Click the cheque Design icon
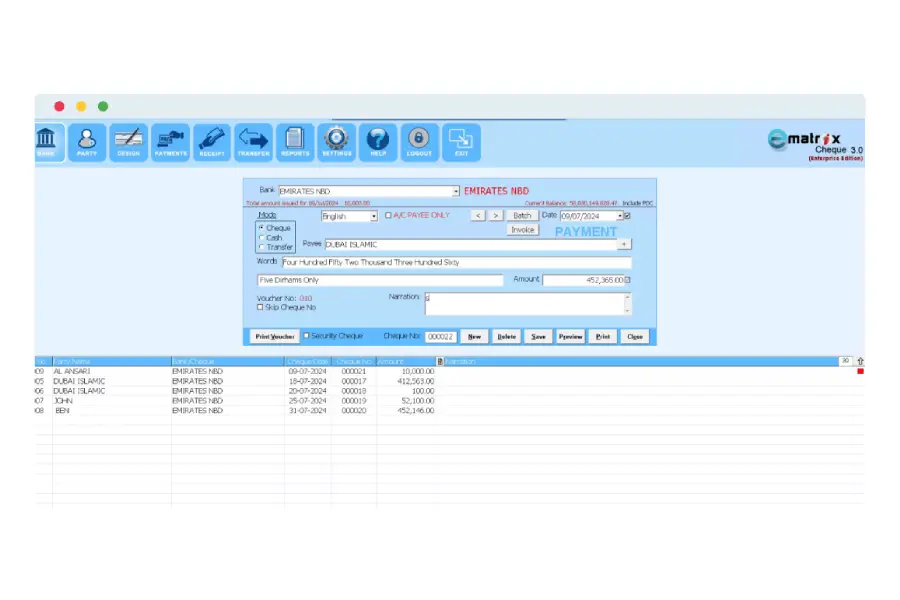Screen dimensions: 900x600 [129, 141]
